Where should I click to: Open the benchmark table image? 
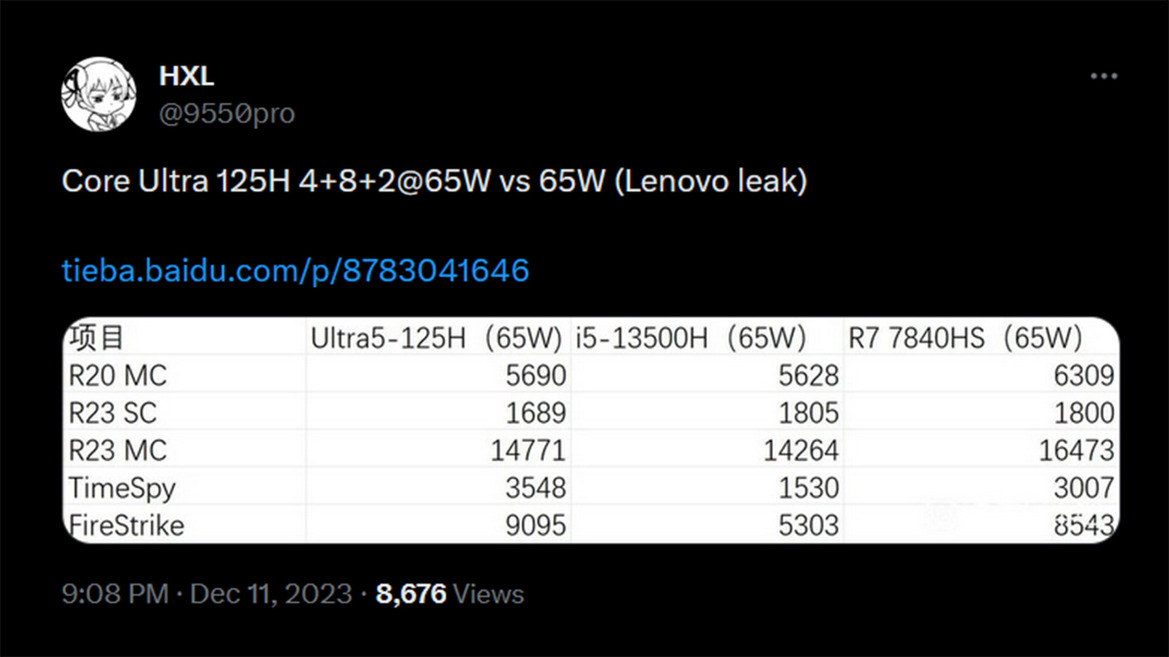590,430
